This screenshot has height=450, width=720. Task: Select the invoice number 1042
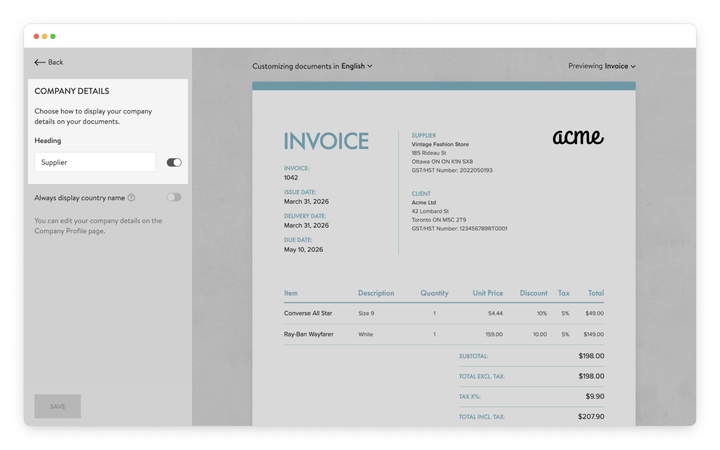[x=291, y=178]
